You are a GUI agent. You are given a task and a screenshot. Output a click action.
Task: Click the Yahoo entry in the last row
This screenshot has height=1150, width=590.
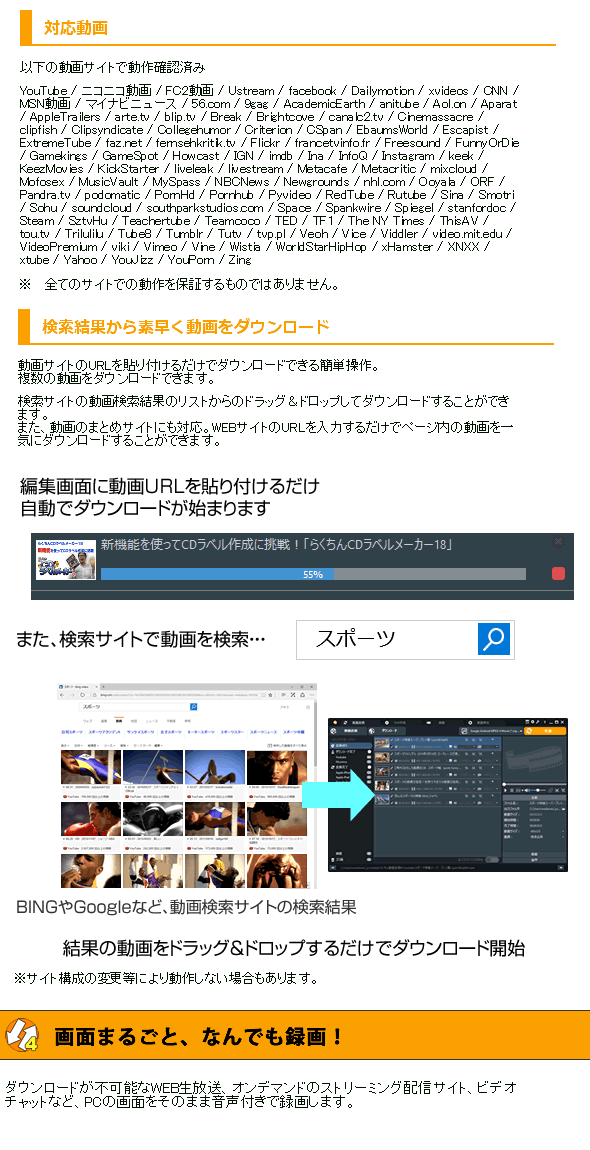tap(81, 260)
